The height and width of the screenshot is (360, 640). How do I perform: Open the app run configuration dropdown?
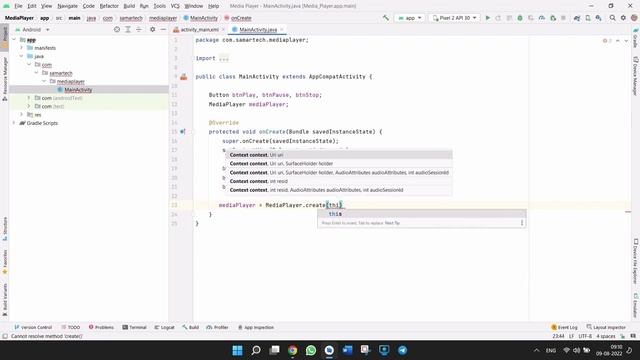[x=410, y=18]
